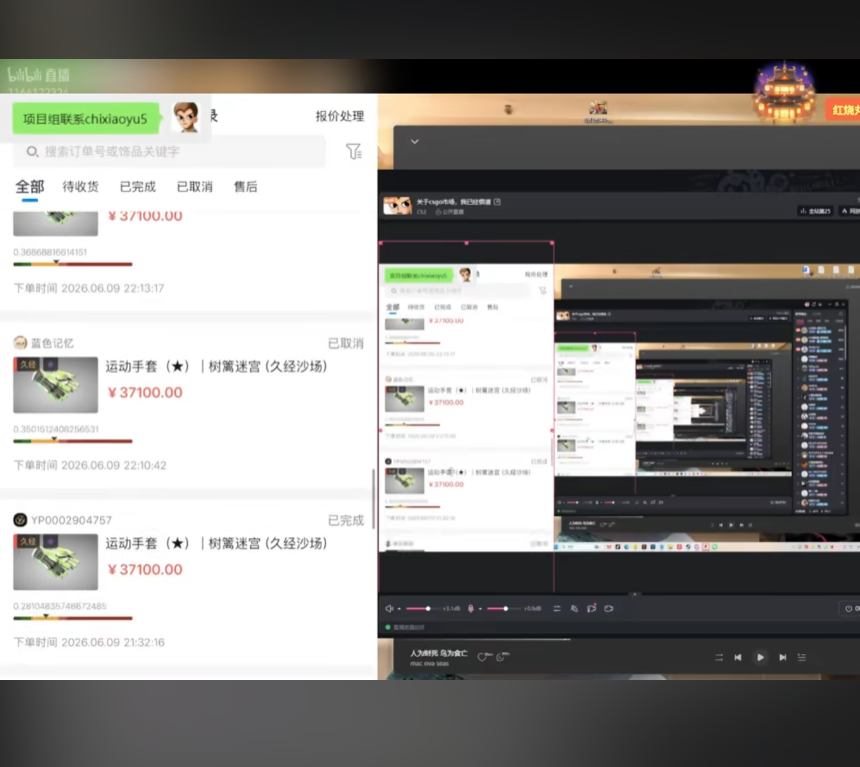The height and width of the screenshot is (767, 860).
Task: Click glove item title in the YP0002904757 order
Action: point(216,543)
